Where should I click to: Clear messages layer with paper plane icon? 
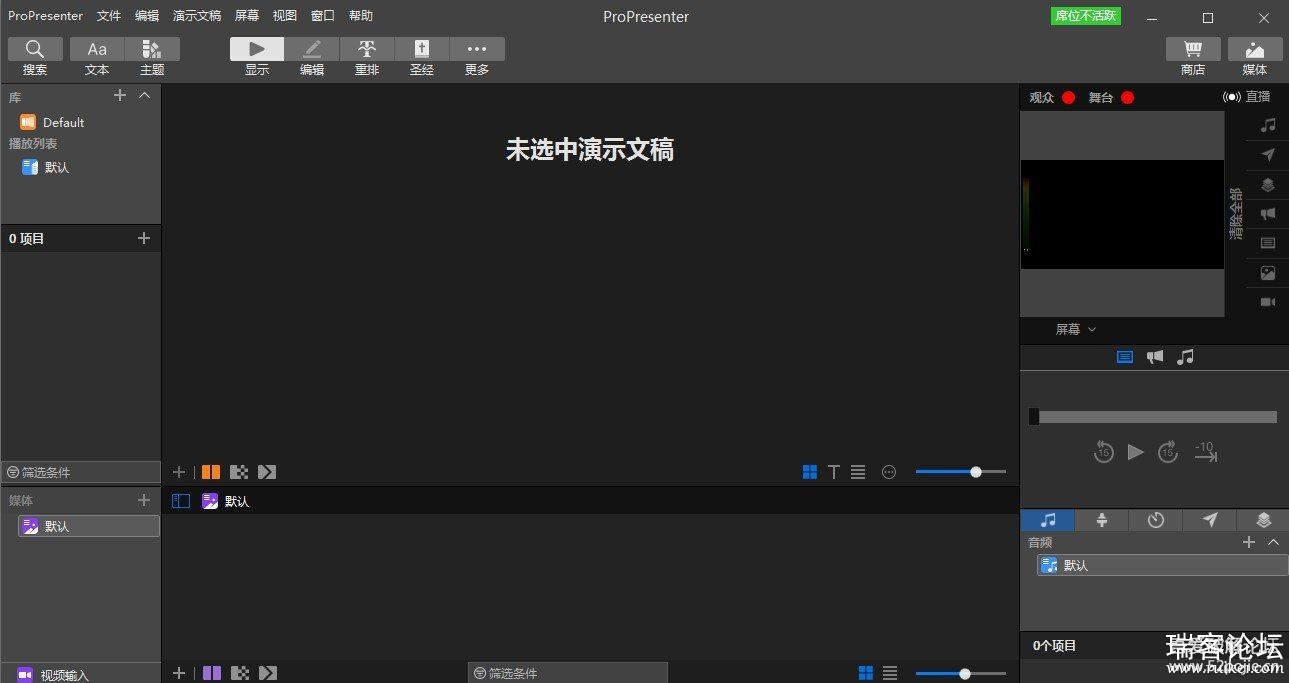pyautogui.click(x=1268, y=155)
